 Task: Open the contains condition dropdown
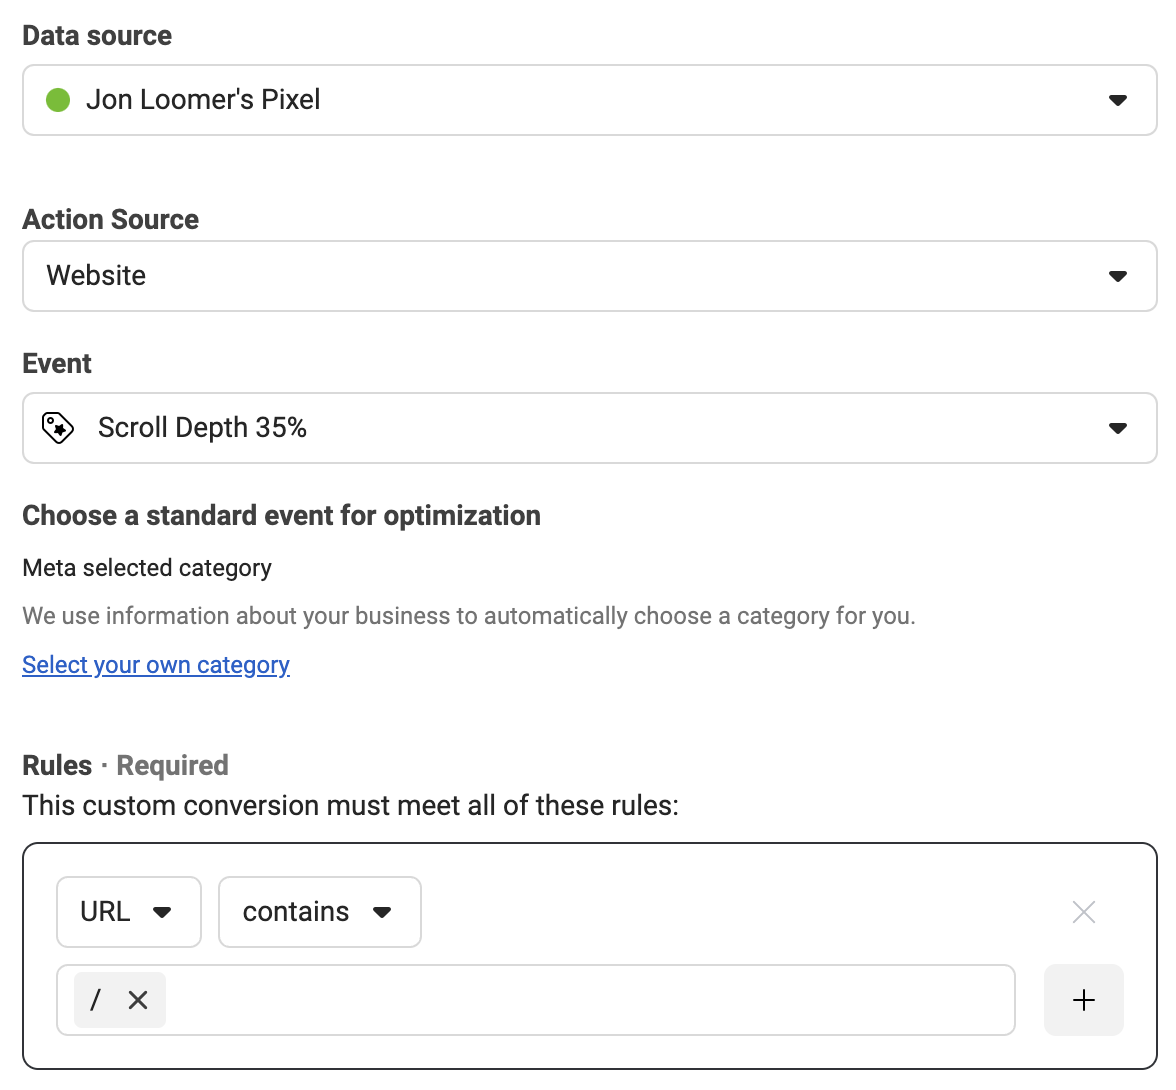(x=320, y=912)
